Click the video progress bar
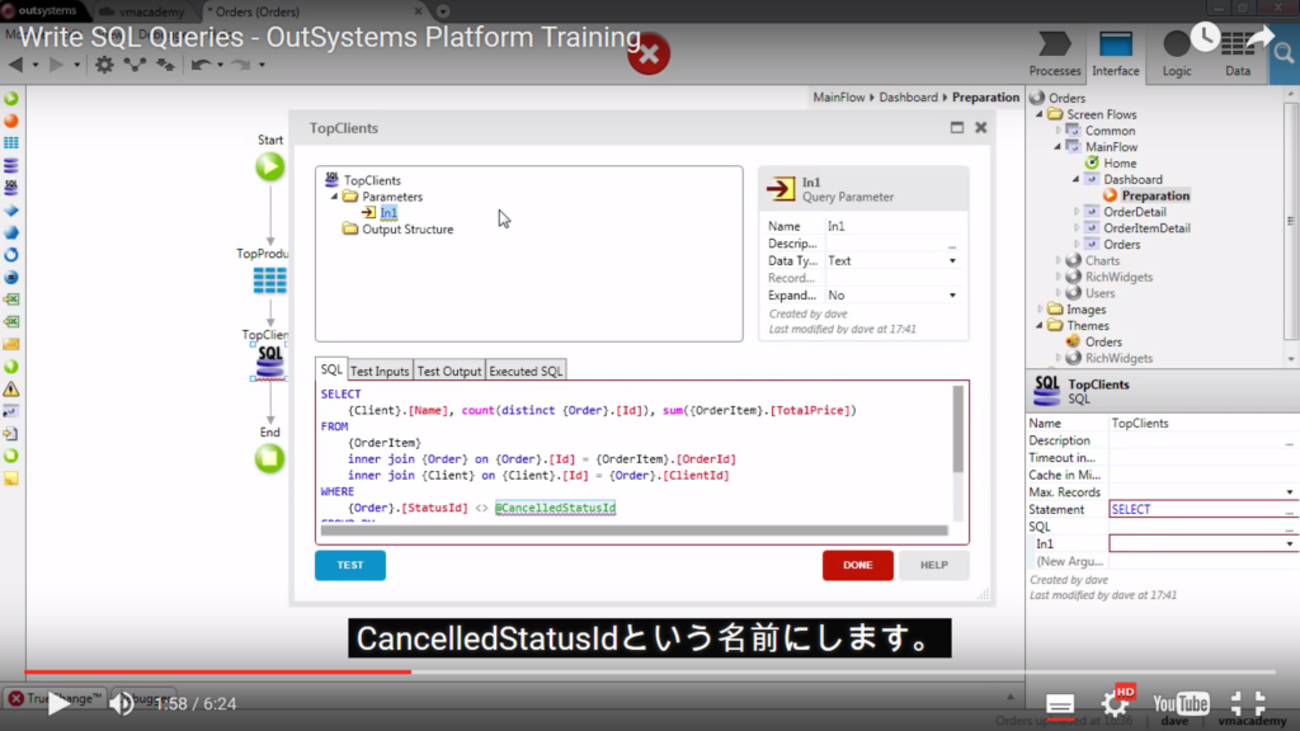 (650, 672)
